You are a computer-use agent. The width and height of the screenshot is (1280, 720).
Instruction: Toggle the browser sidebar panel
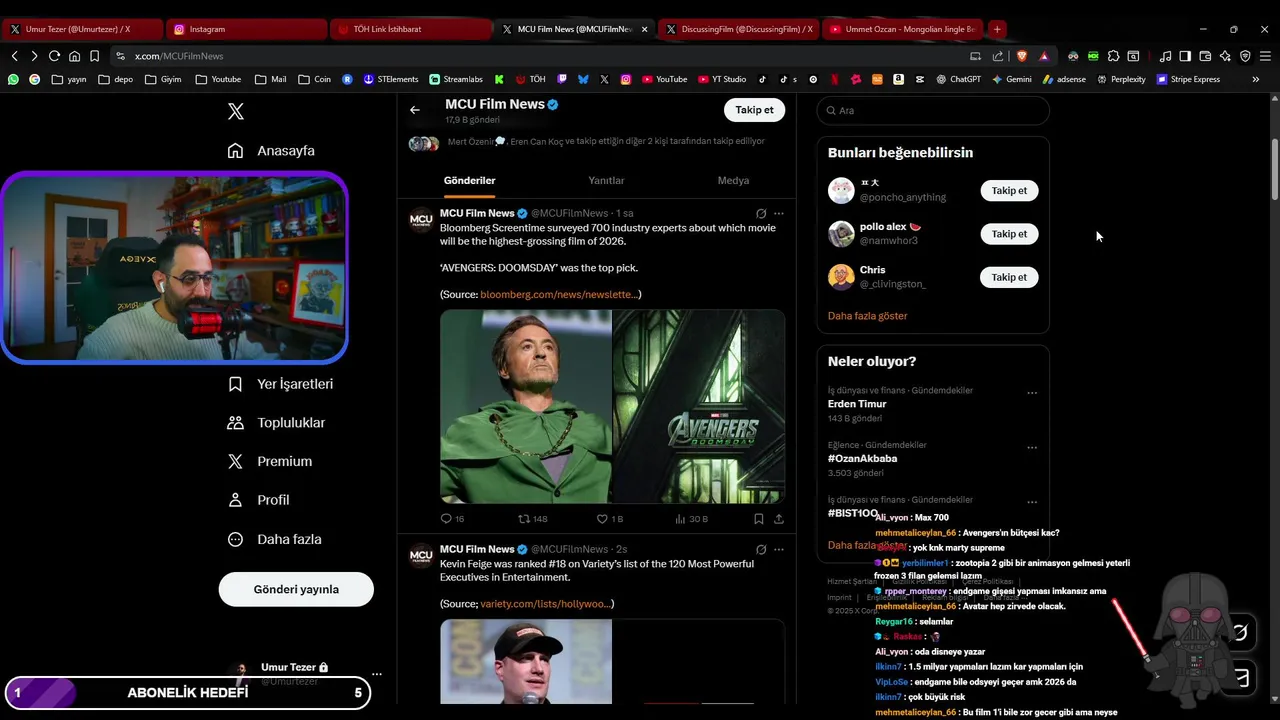(x=1185, y=56)
